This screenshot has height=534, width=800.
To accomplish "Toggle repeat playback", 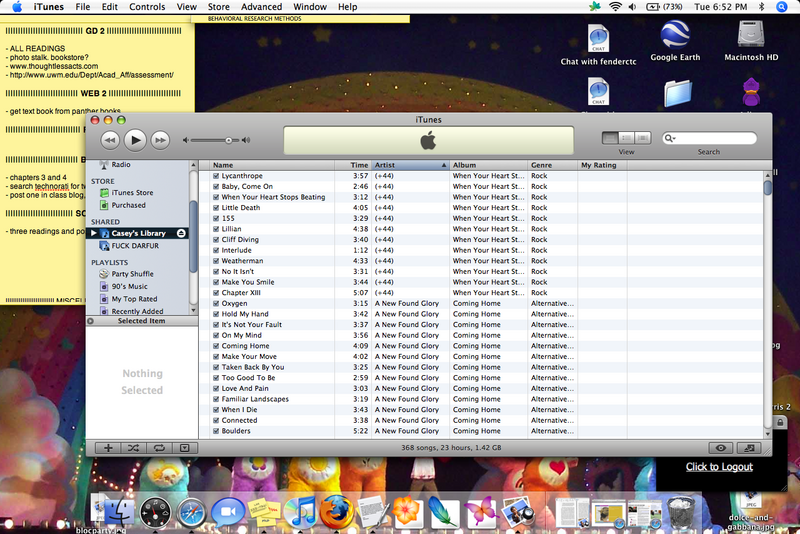I will click(x=159, y=448).
